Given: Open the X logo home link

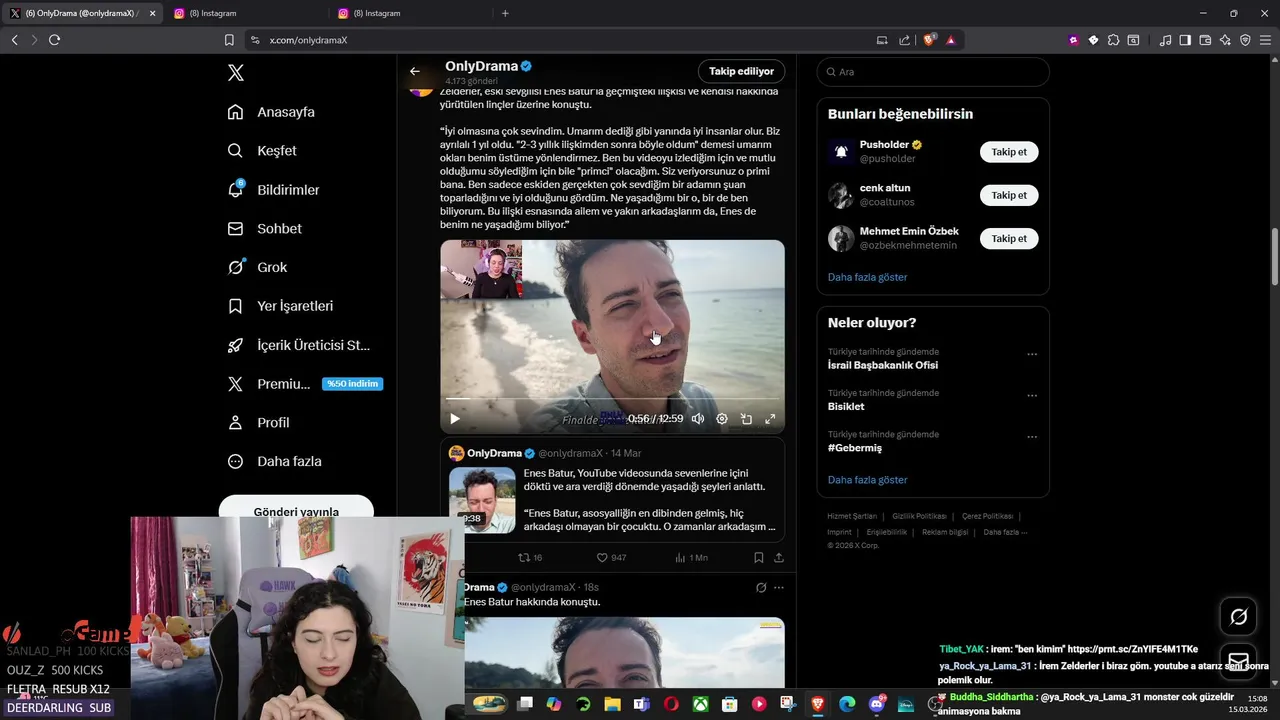Looking at the screenshot, I should point(235,73).
